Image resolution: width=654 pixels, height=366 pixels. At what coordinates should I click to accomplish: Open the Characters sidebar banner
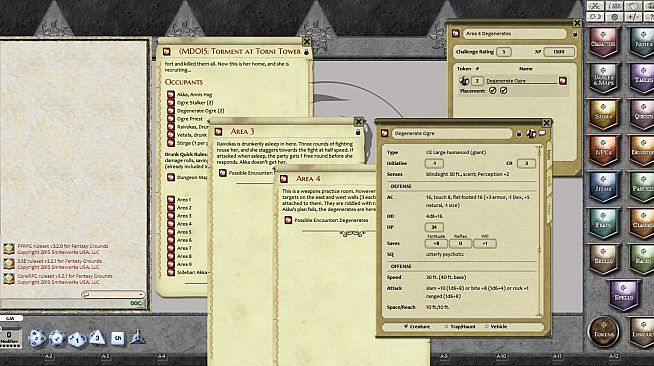(x=603, y=42)
